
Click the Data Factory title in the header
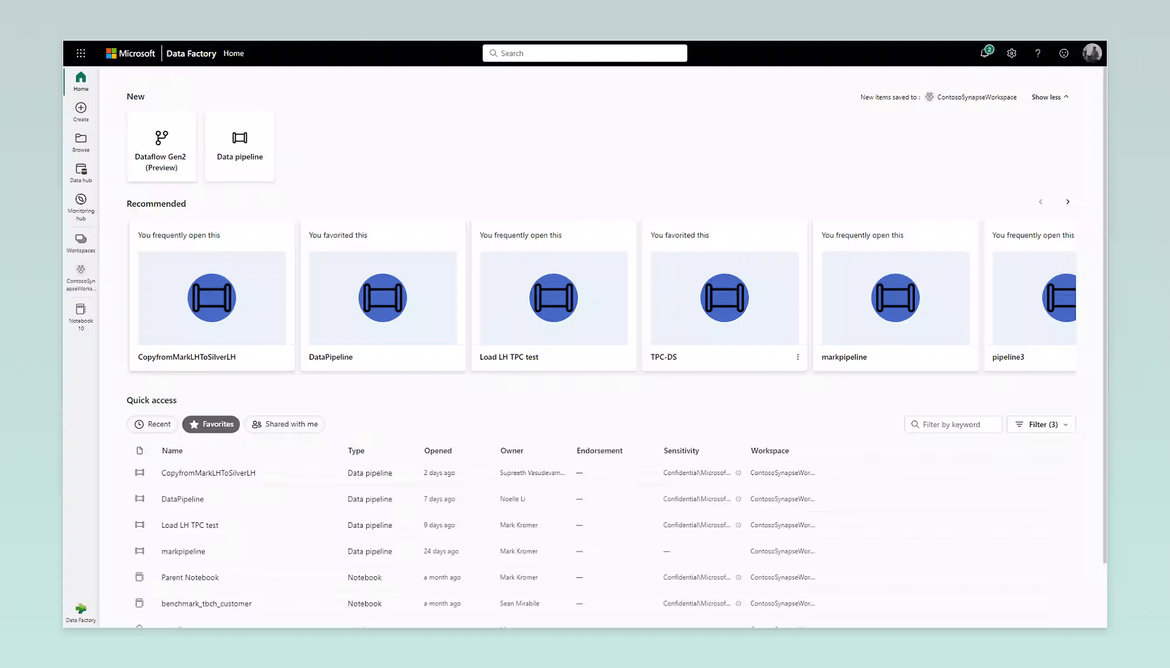click(191, 54)
